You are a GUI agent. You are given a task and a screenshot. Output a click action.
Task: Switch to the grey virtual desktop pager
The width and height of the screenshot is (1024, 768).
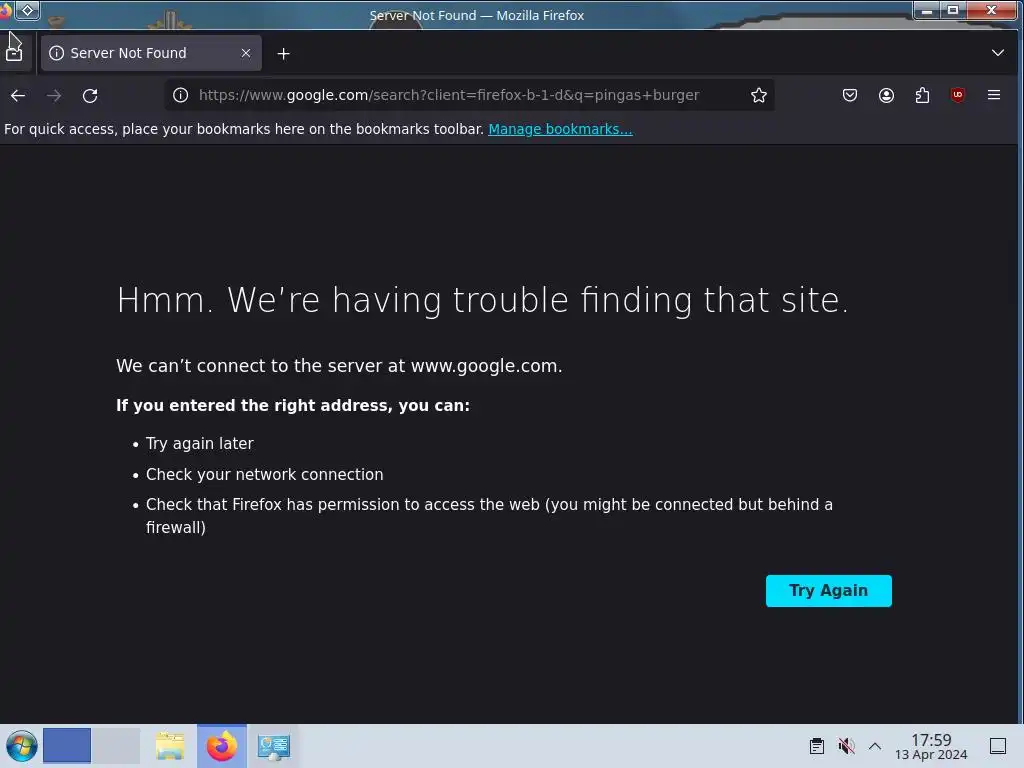tap(116, 746)
